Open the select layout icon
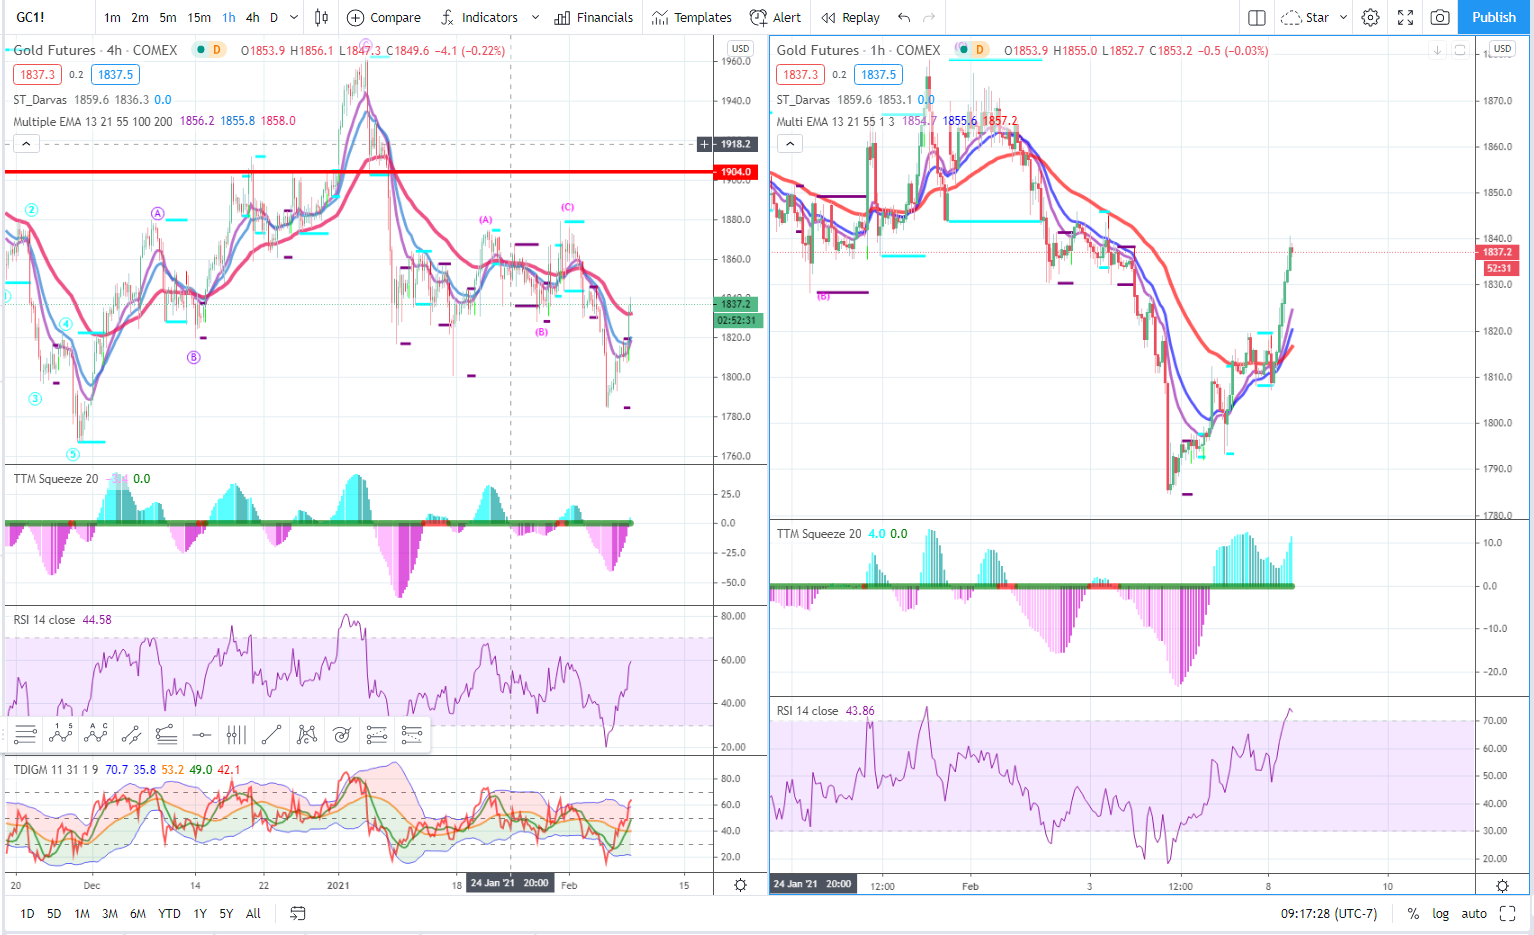 (x=1257, y=17)
